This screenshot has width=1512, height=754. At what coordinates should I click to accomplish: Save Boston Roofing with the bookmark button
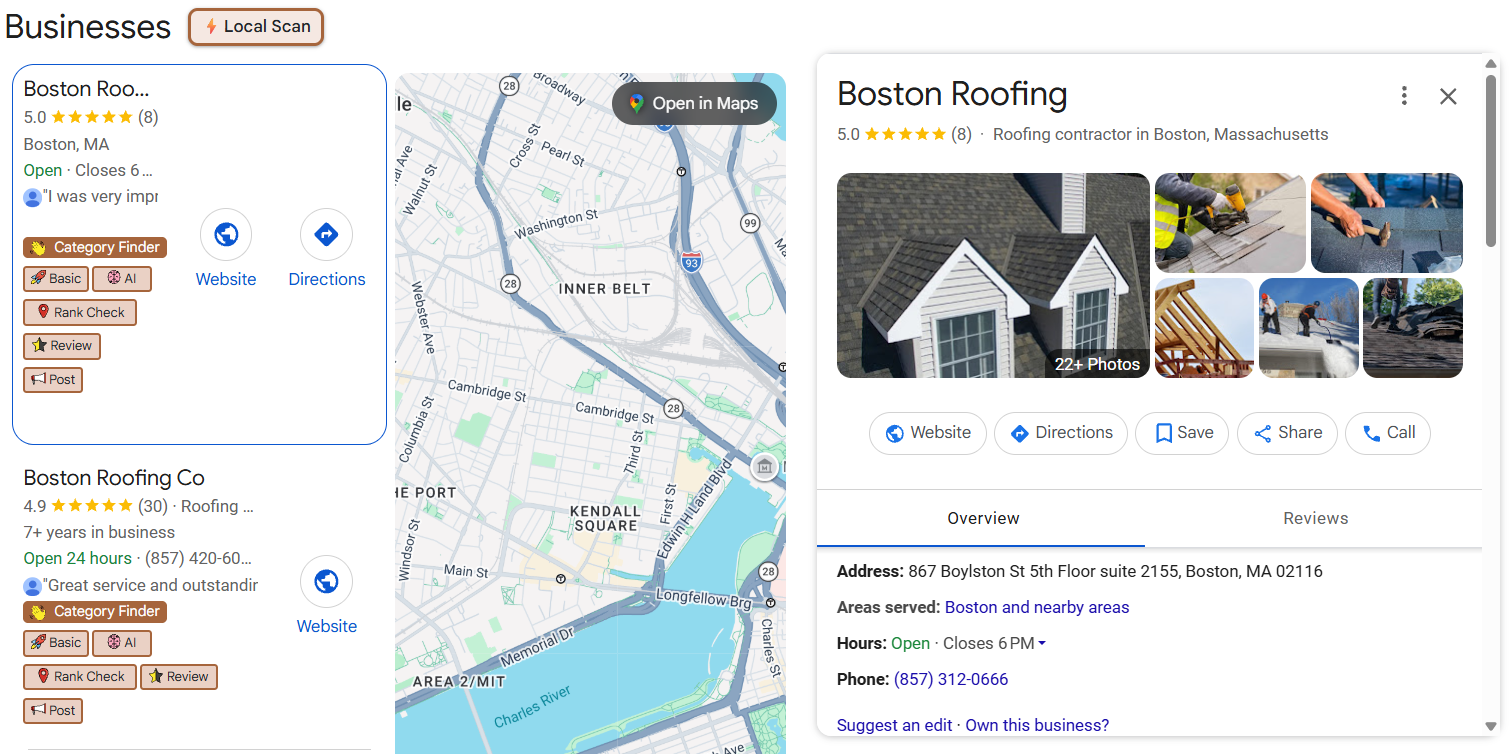1182,433
